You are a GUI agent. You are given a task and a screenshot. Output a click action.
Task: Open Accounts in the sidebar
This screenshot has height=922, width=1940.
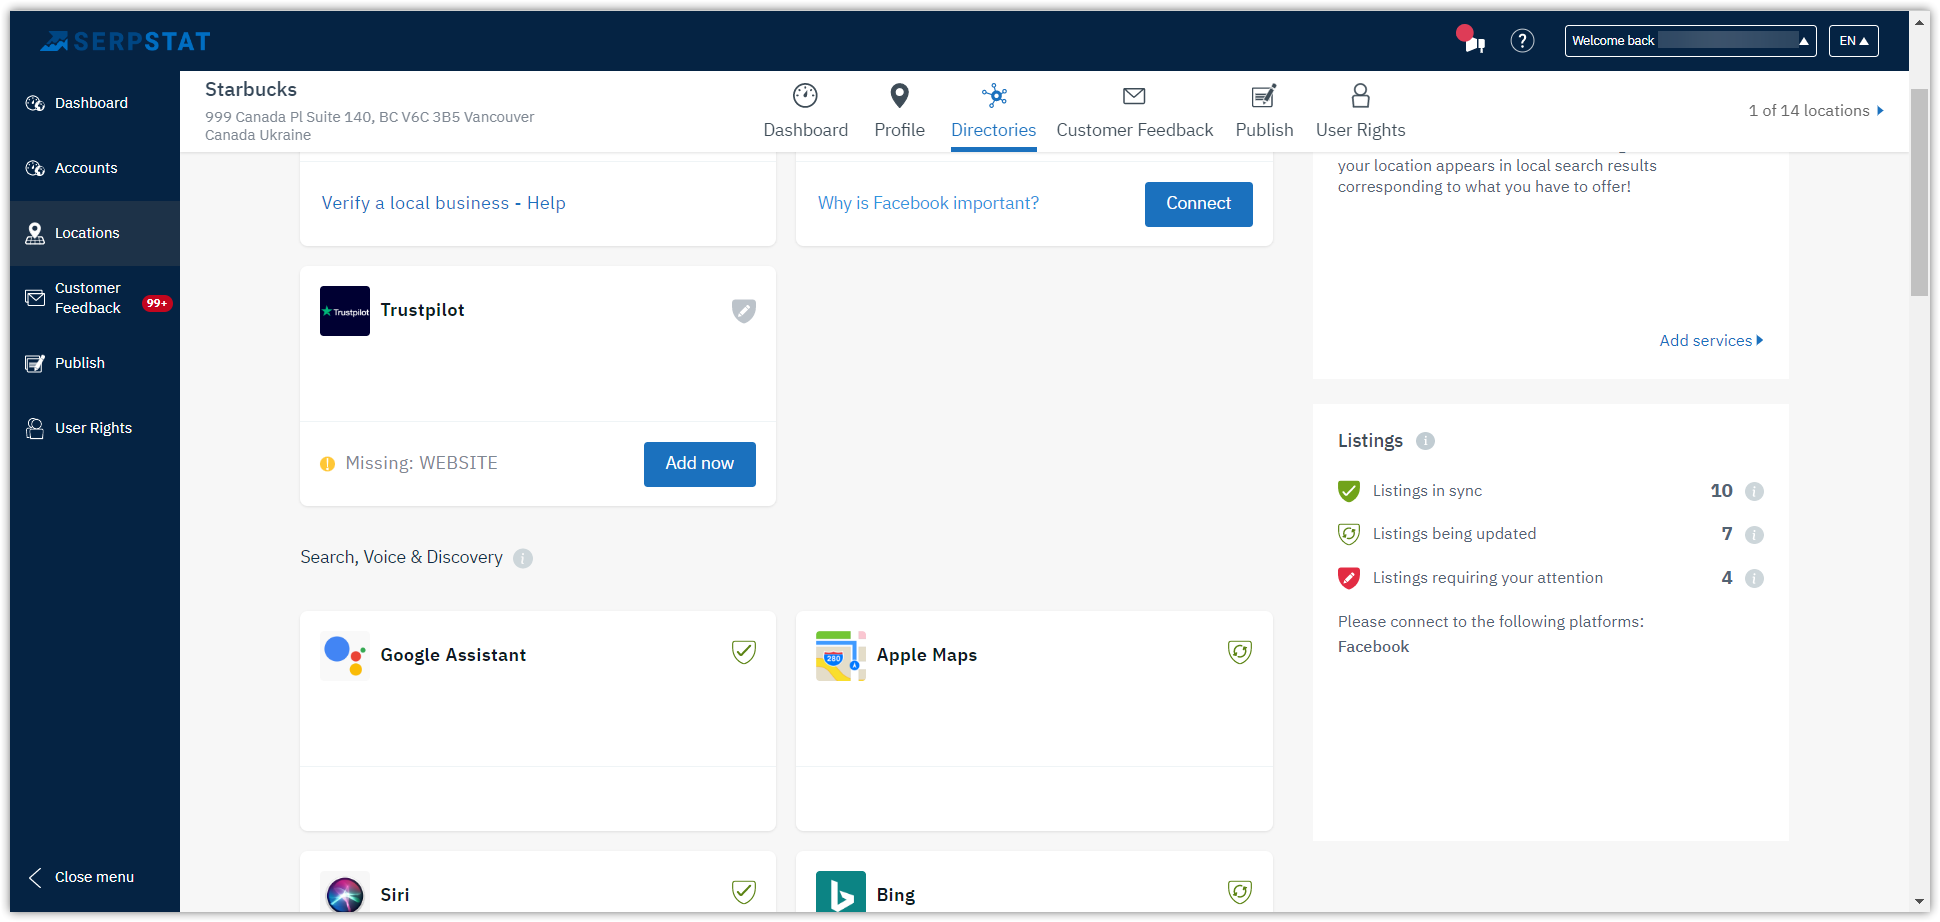click(x=95, y=168)
